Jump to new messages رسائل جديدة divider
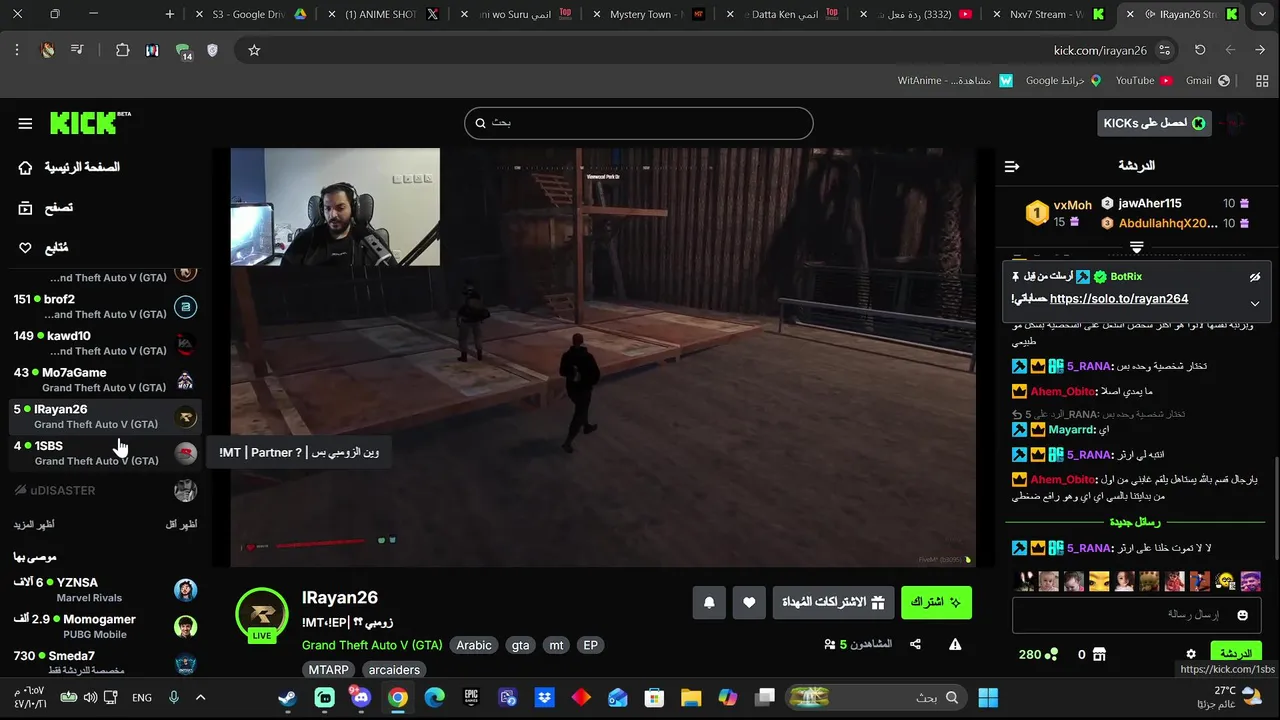This screenshot has height=720, width=1280. [x=1135, y=522]
